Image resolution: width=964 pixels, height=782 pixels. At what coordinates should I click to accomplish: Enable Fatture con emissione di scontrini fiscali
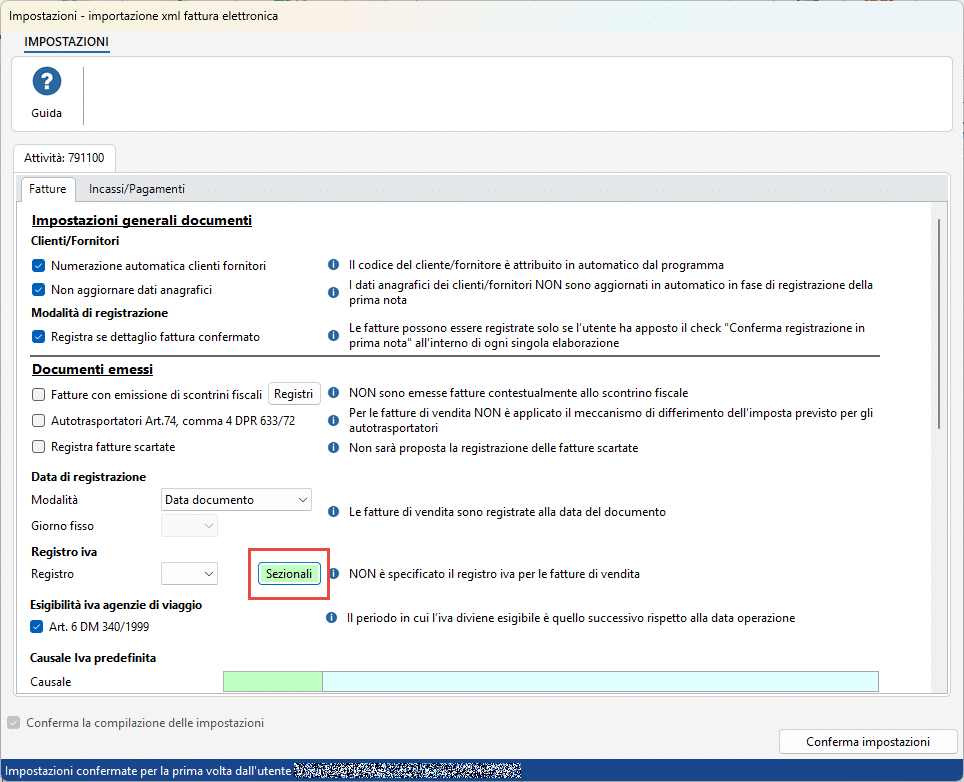tap(38, 395)
